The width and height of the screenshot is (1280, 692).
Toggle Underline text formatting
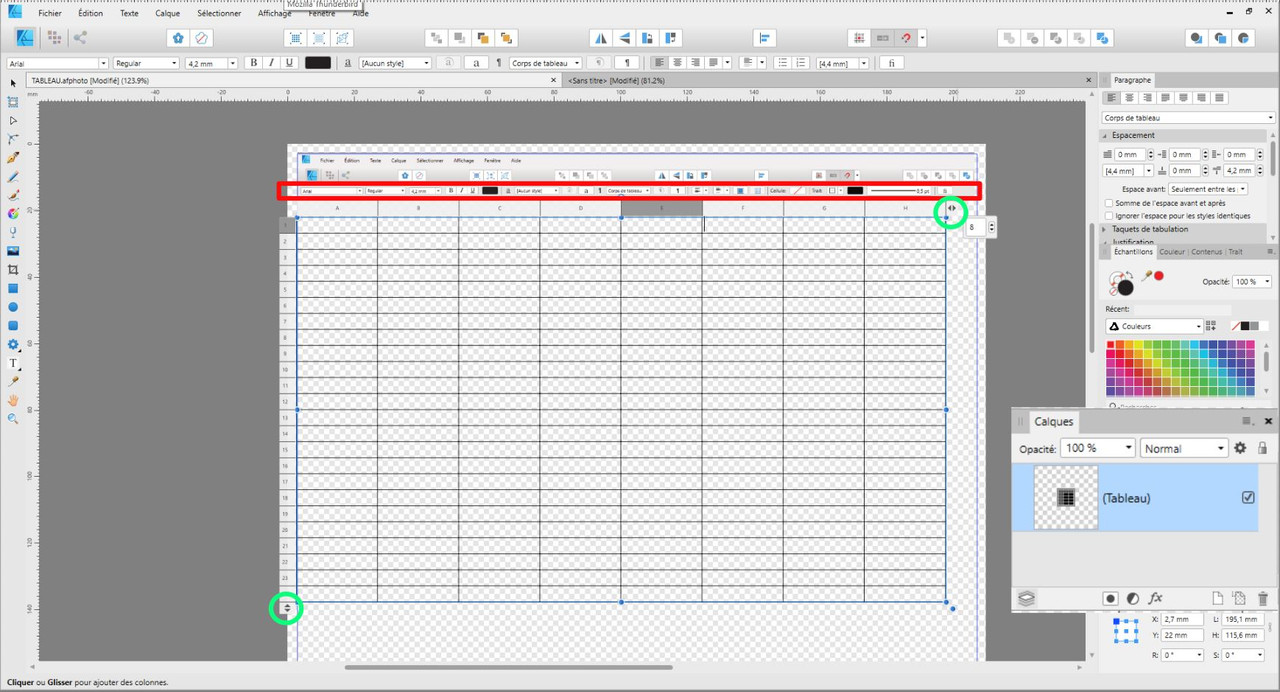pos(289,63)
